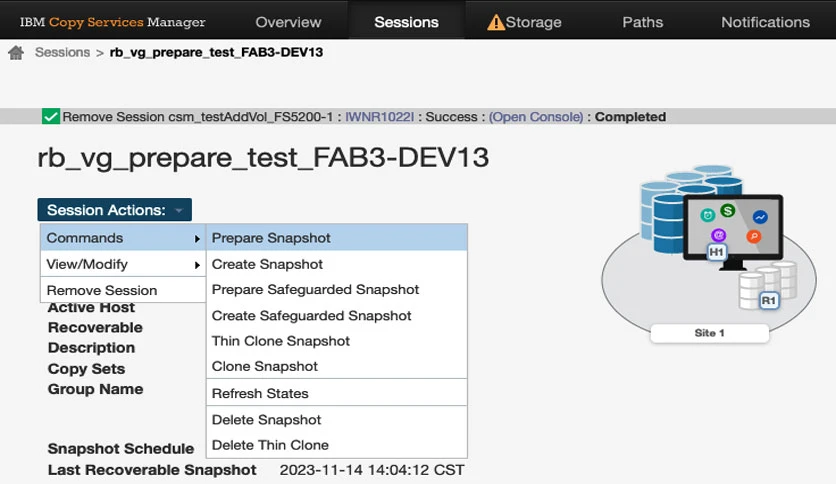Click the Recoverable label
836x484 pixels.
[95, 327]
